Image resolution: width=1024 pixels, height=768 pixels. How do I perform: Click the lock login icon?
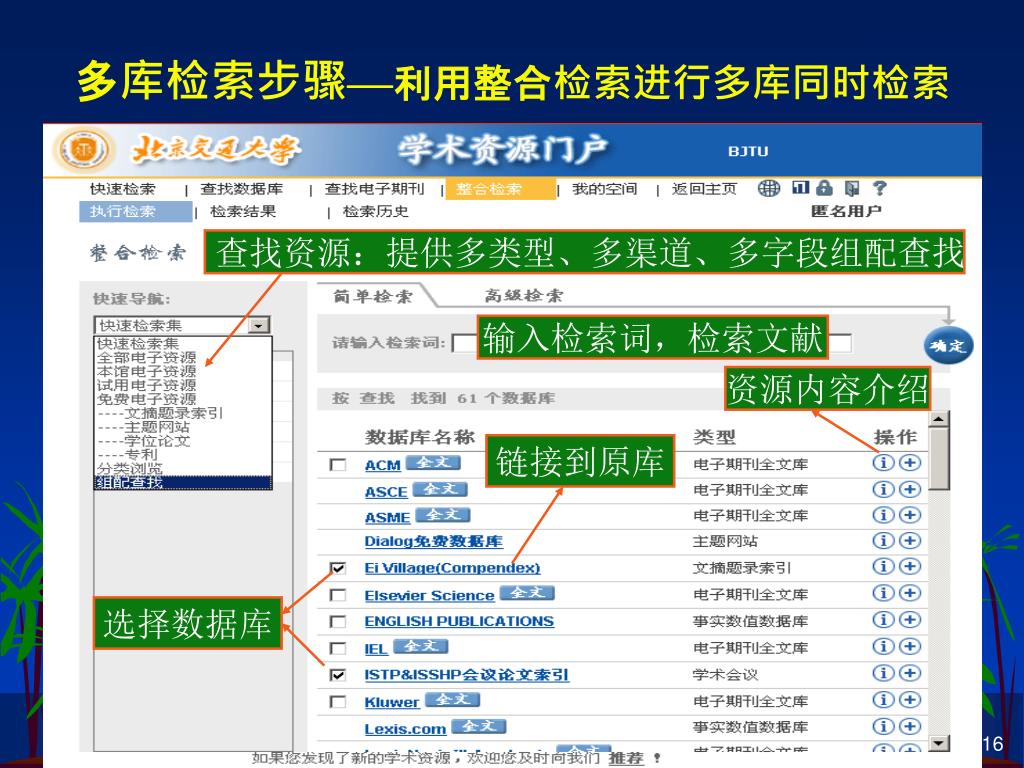pyautogui.click(x=825, y=188)
